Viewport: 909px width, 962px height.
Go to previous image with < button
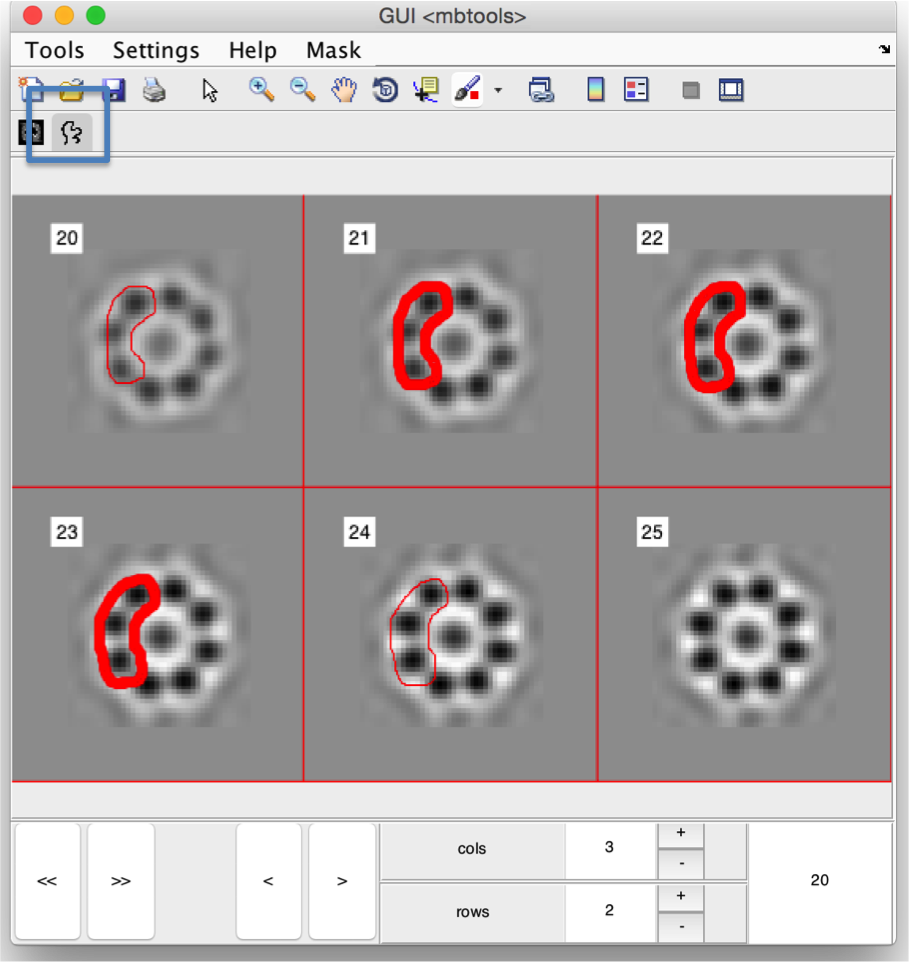269,881
